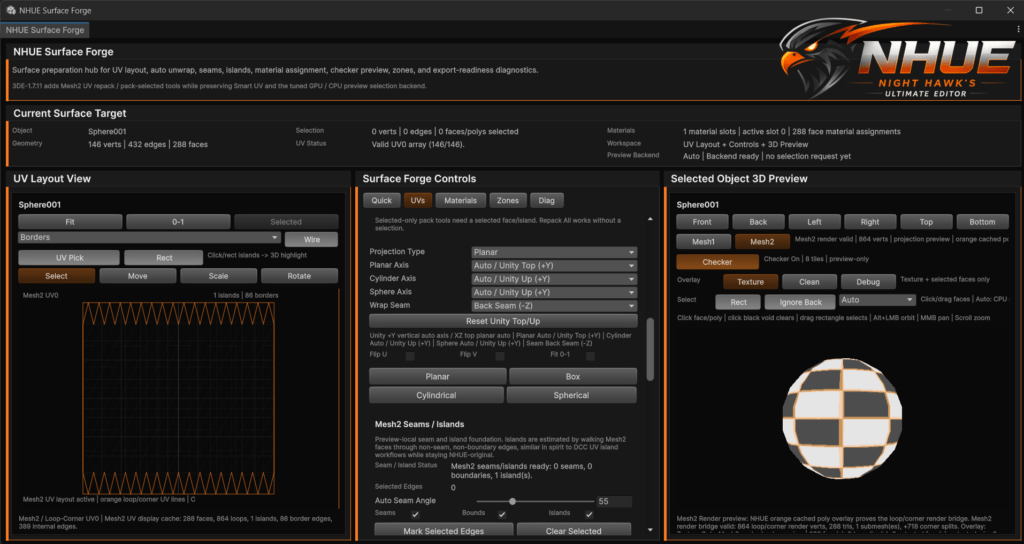This screenshot has height=544, width=1024.
Task: Activate the Scale tool
Action: coord(218,276)
